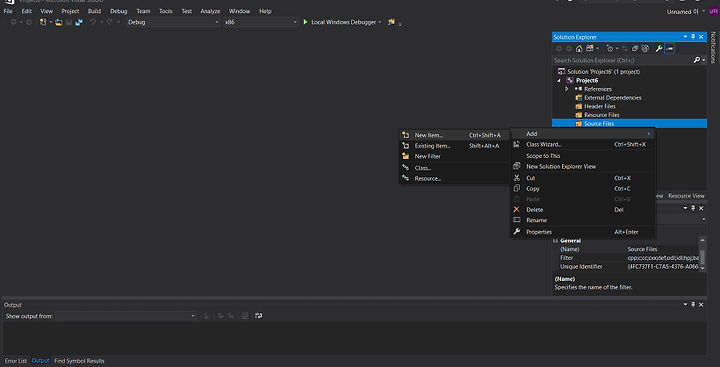Select Copy in context menu
This screenshot has width=720, height=367.
click(x=583, y=188)
